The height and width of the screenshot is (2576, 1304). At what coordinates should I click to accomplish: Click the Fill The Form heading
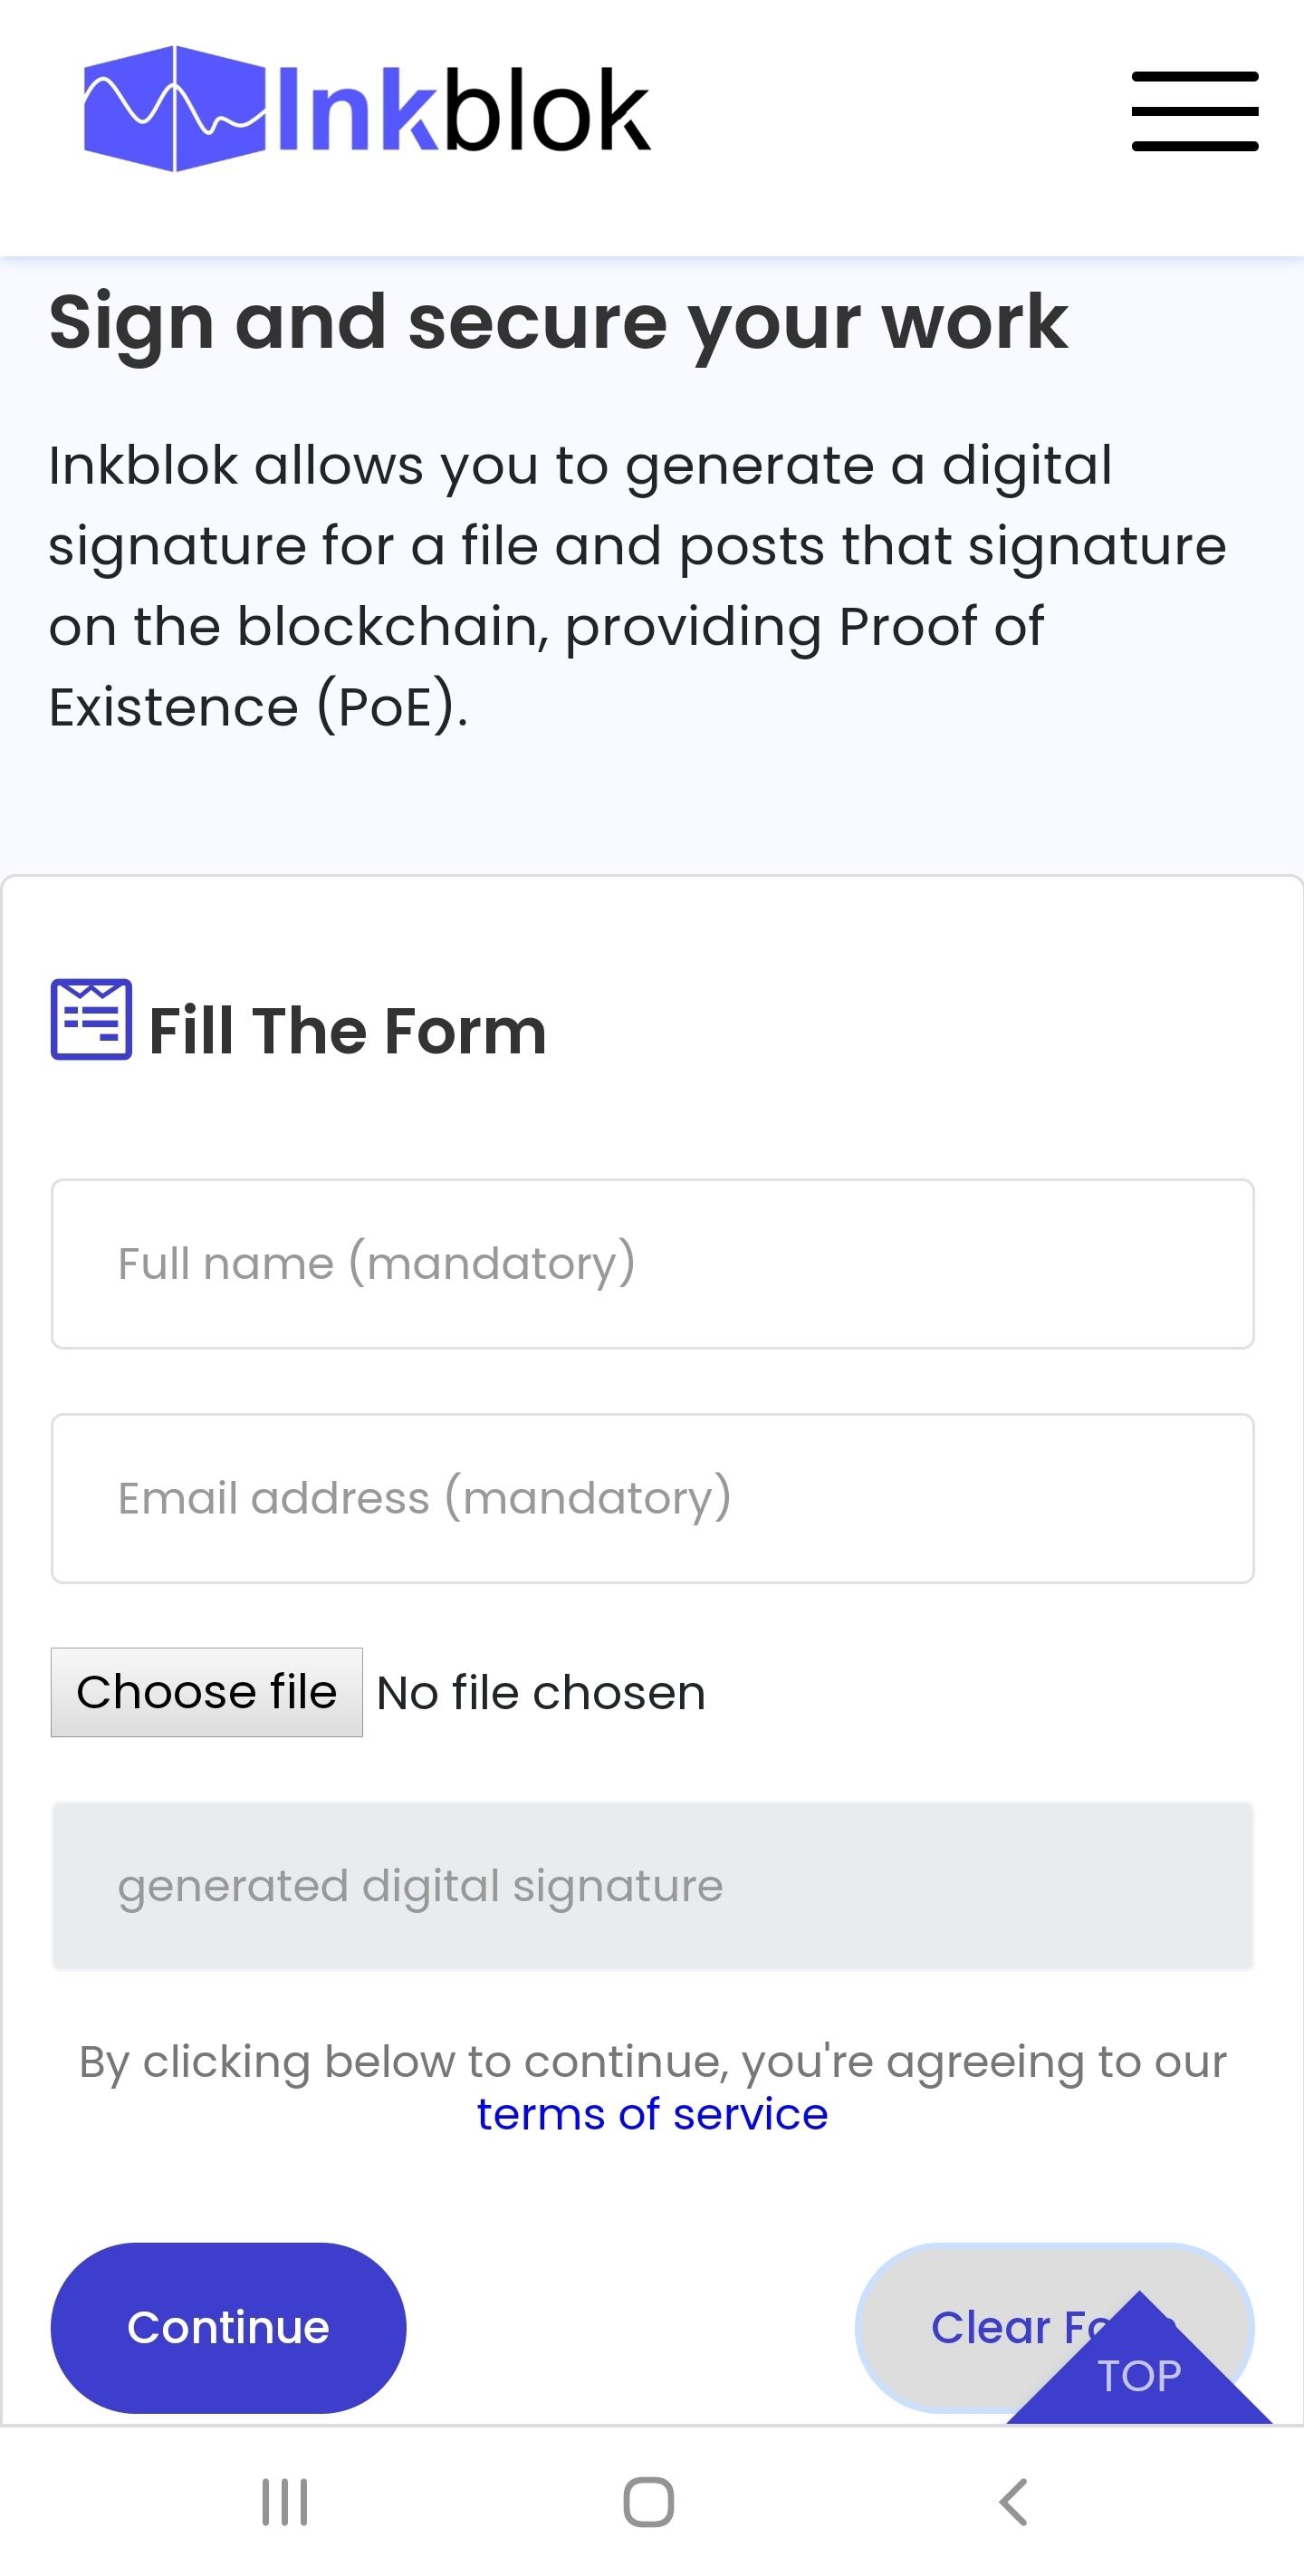347,1031
